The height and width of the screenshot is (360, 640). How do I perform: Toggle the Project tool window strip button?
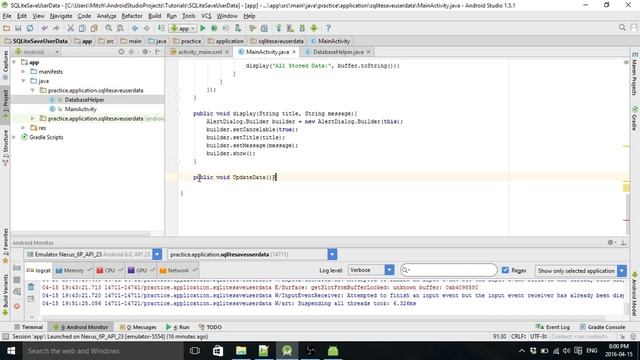5,104
